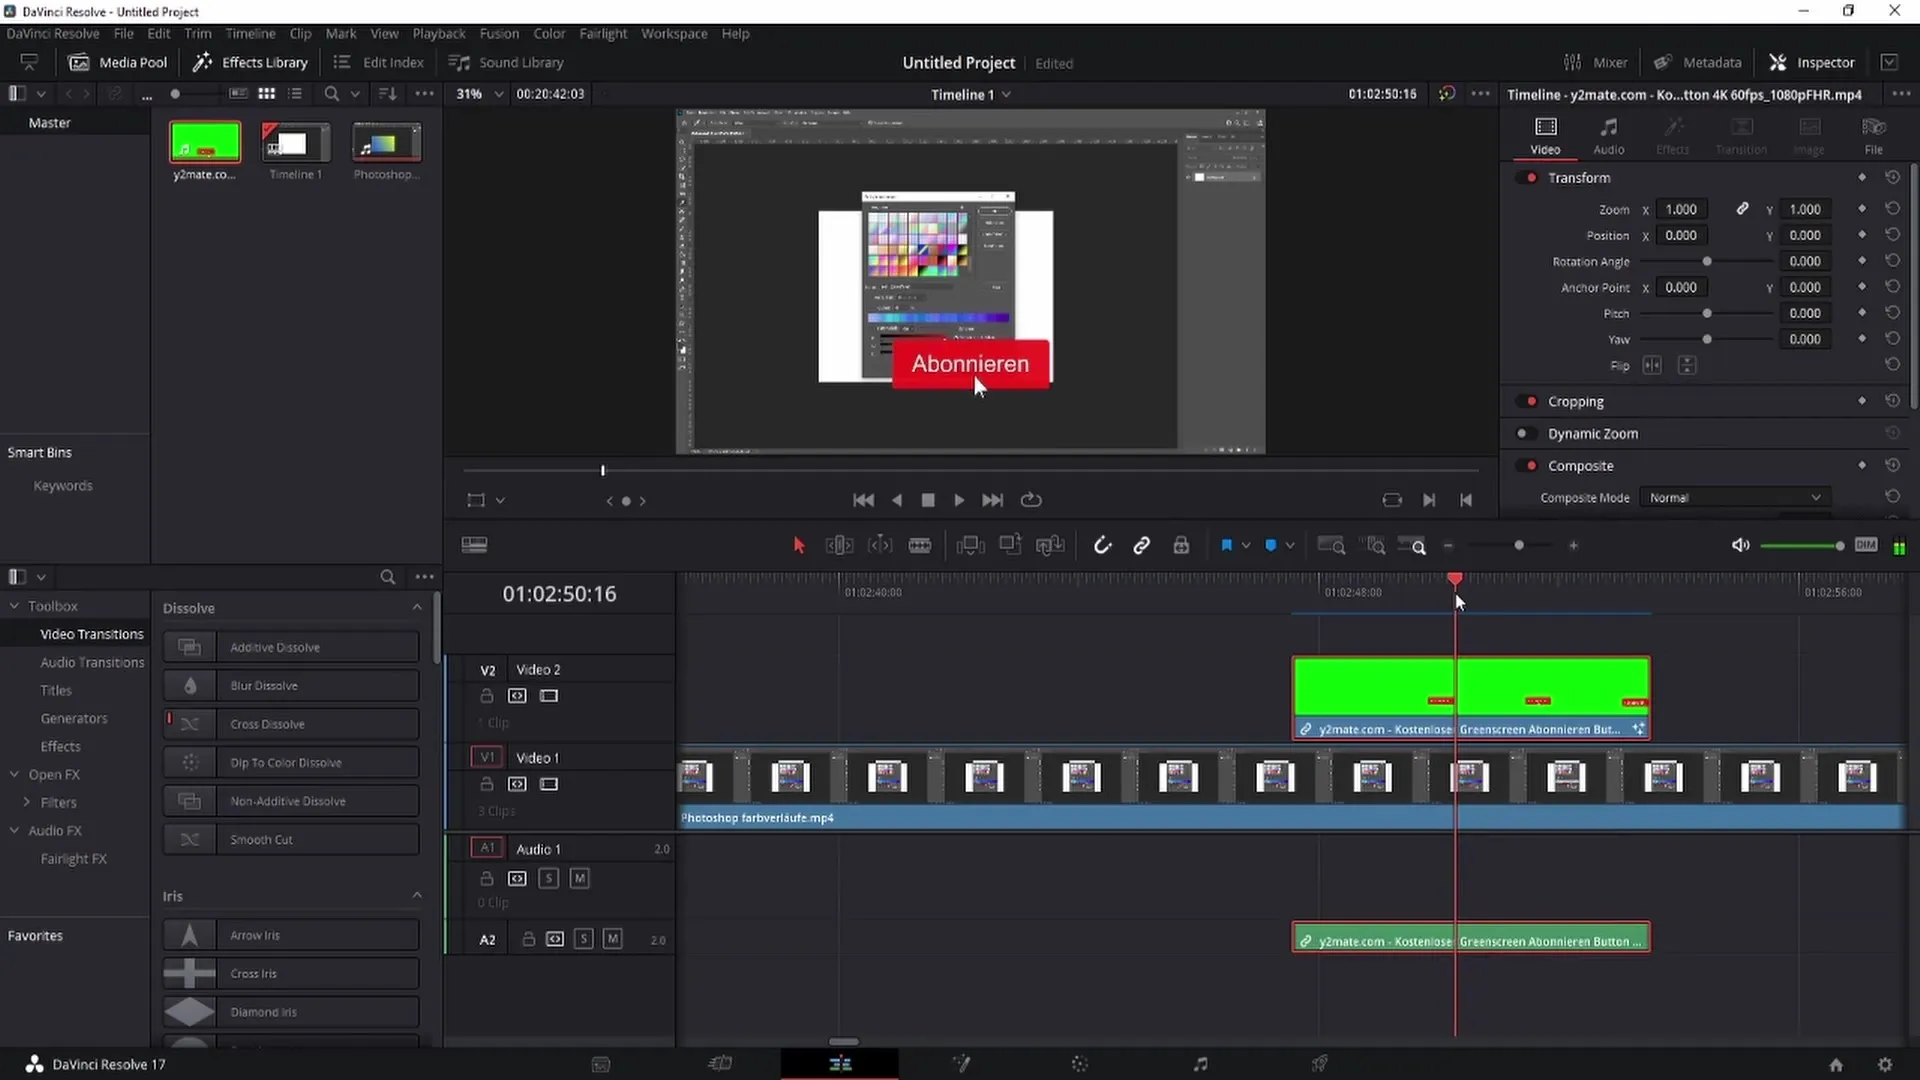Expand the Composite section in Inspector
The width and height of the screenshot is (1920, 1080).
coord(1582,464)
